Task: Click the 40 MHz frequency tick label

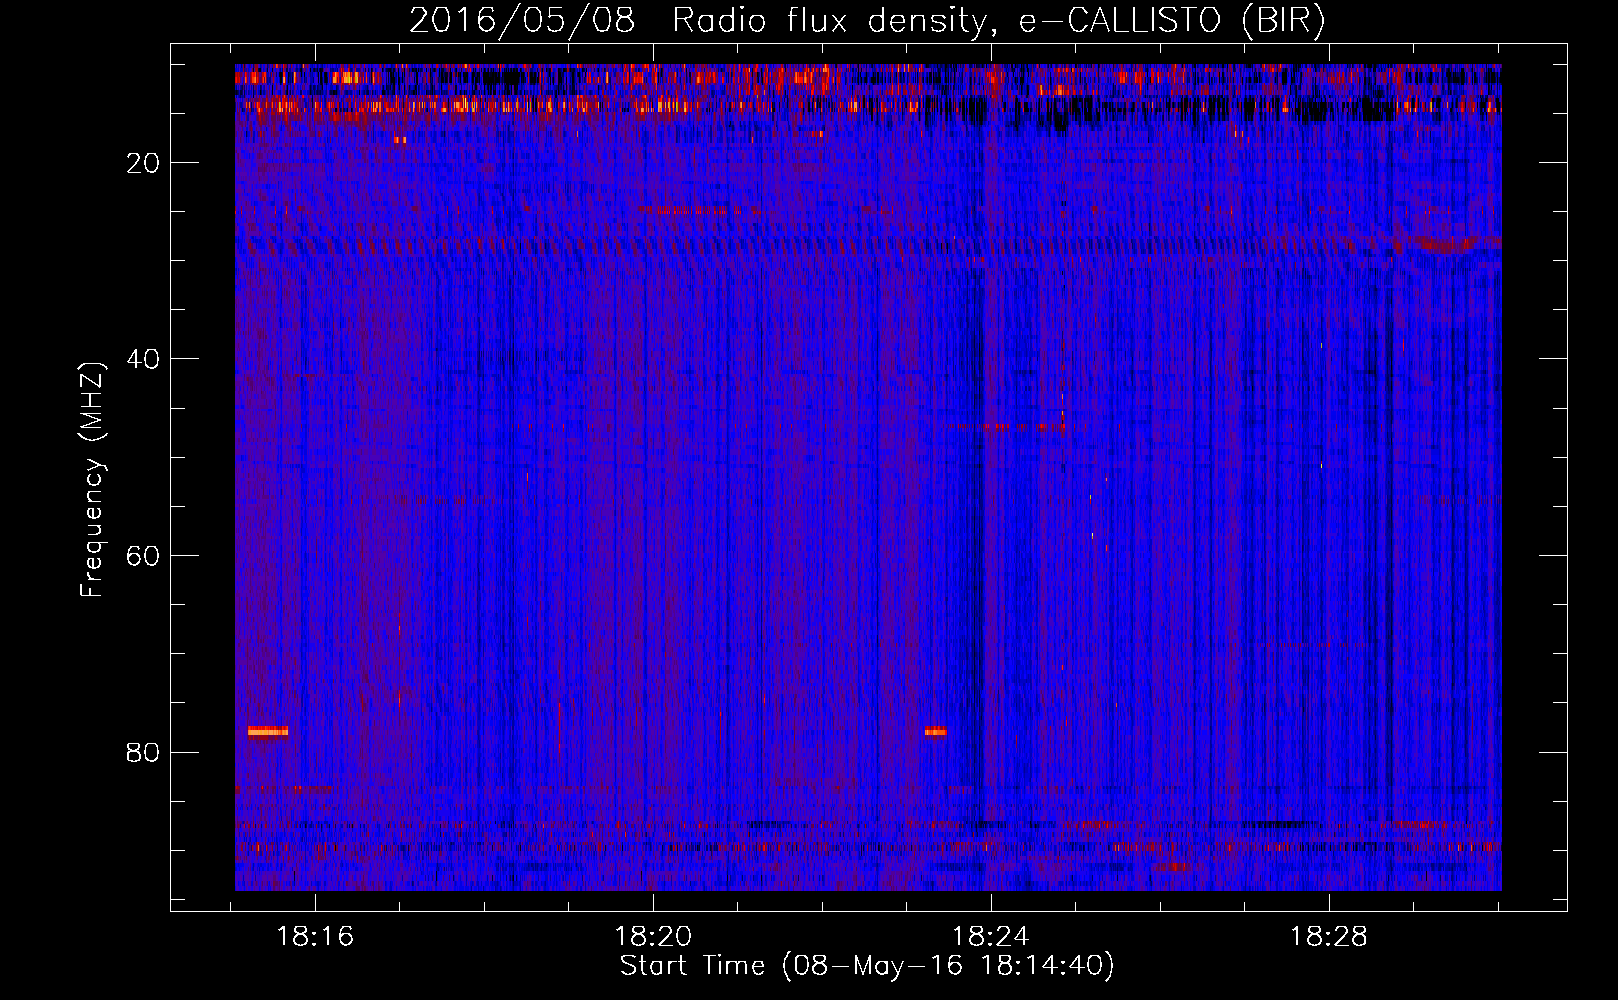Action: [143, 359]
